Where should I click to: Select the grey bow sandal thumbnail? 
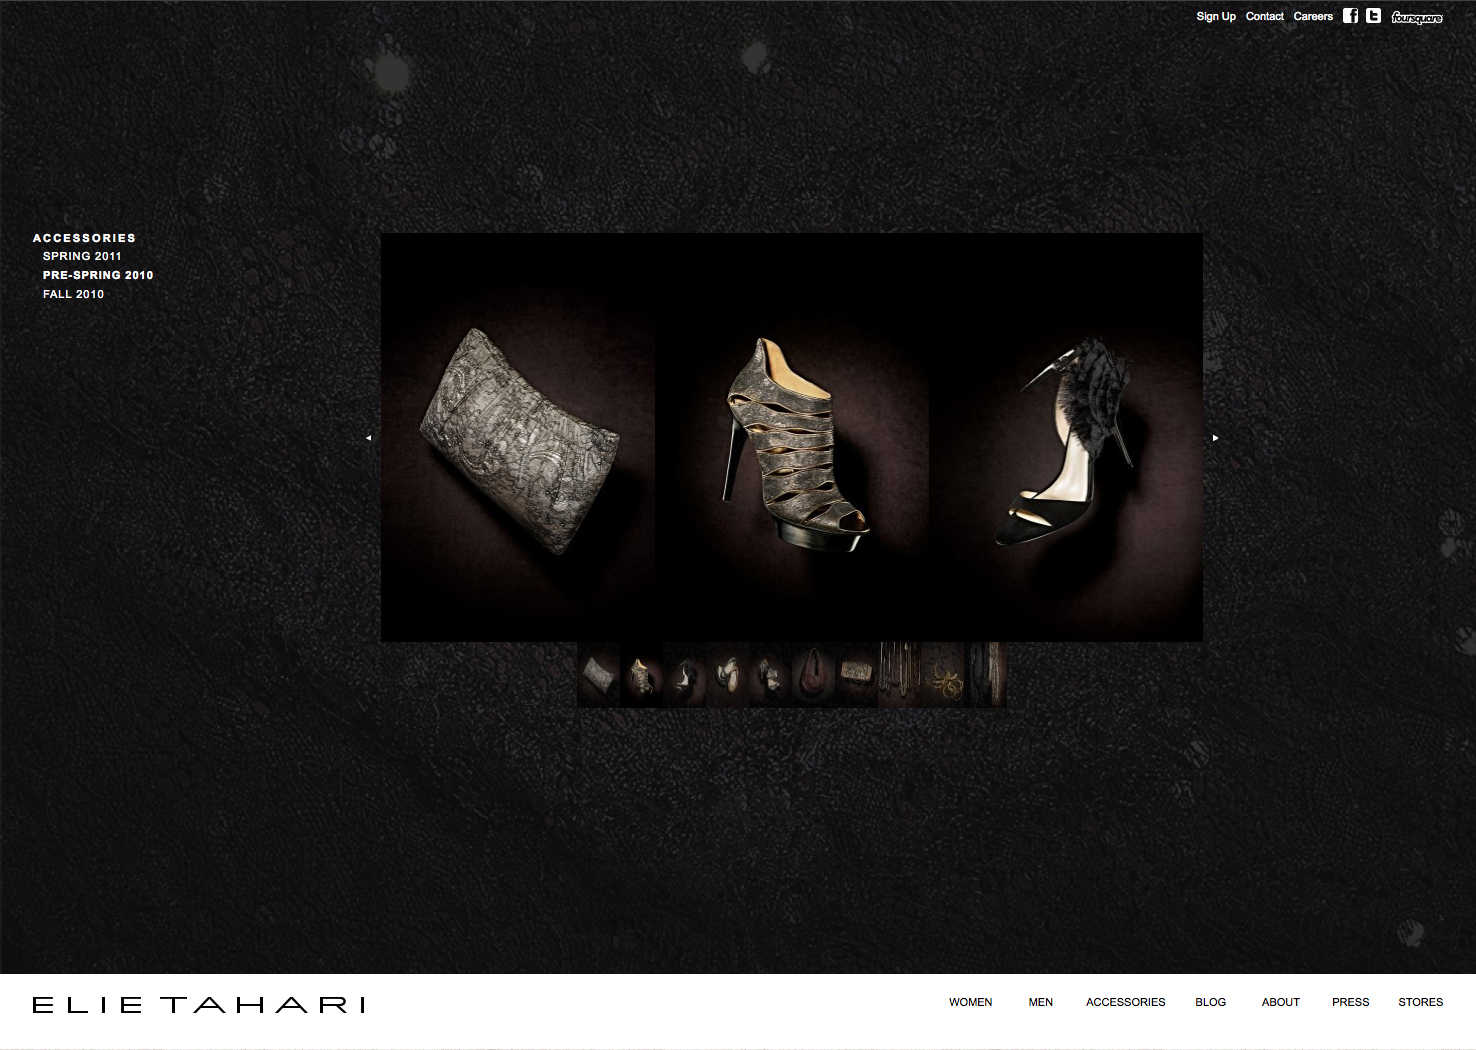(x=771, y=675)
